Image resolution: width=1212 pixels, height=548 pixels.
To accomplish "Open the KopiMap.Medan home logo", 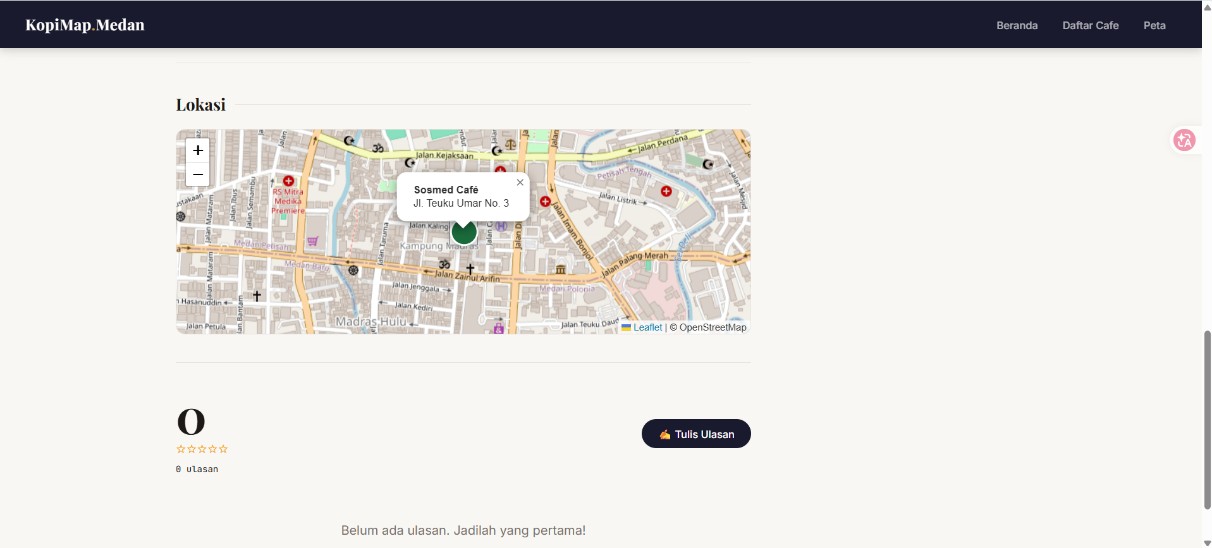I will click(x=85, y=25).
